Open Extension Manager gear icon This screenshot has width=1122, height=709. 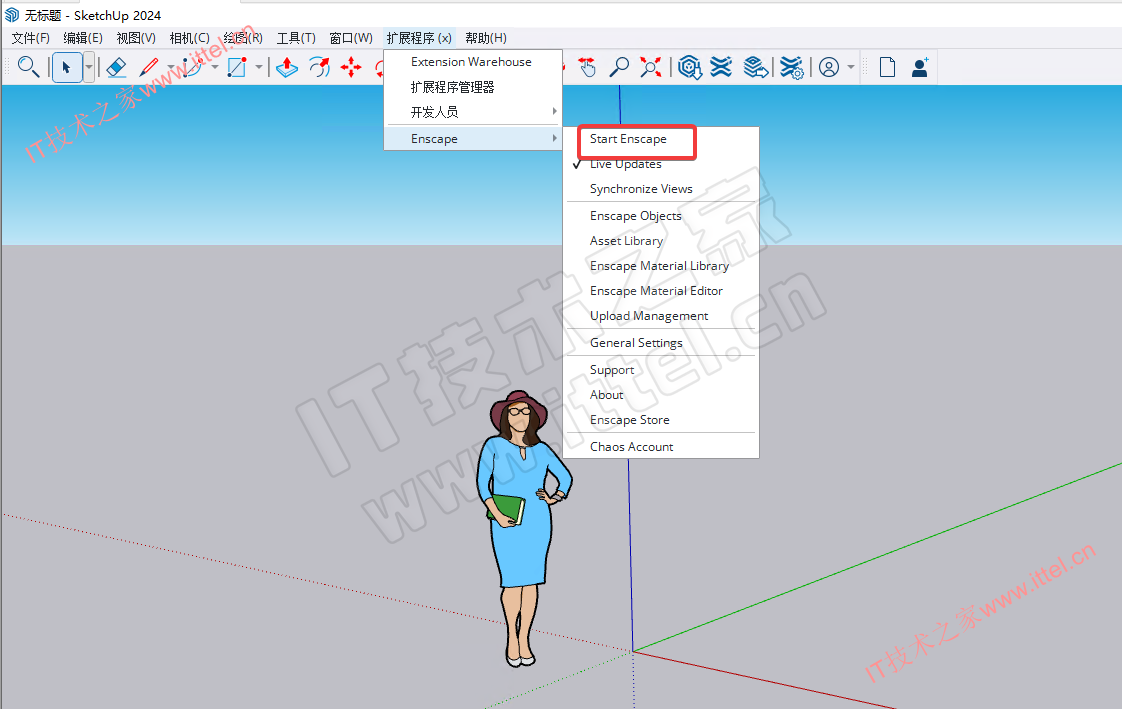(x=791, y=67)
